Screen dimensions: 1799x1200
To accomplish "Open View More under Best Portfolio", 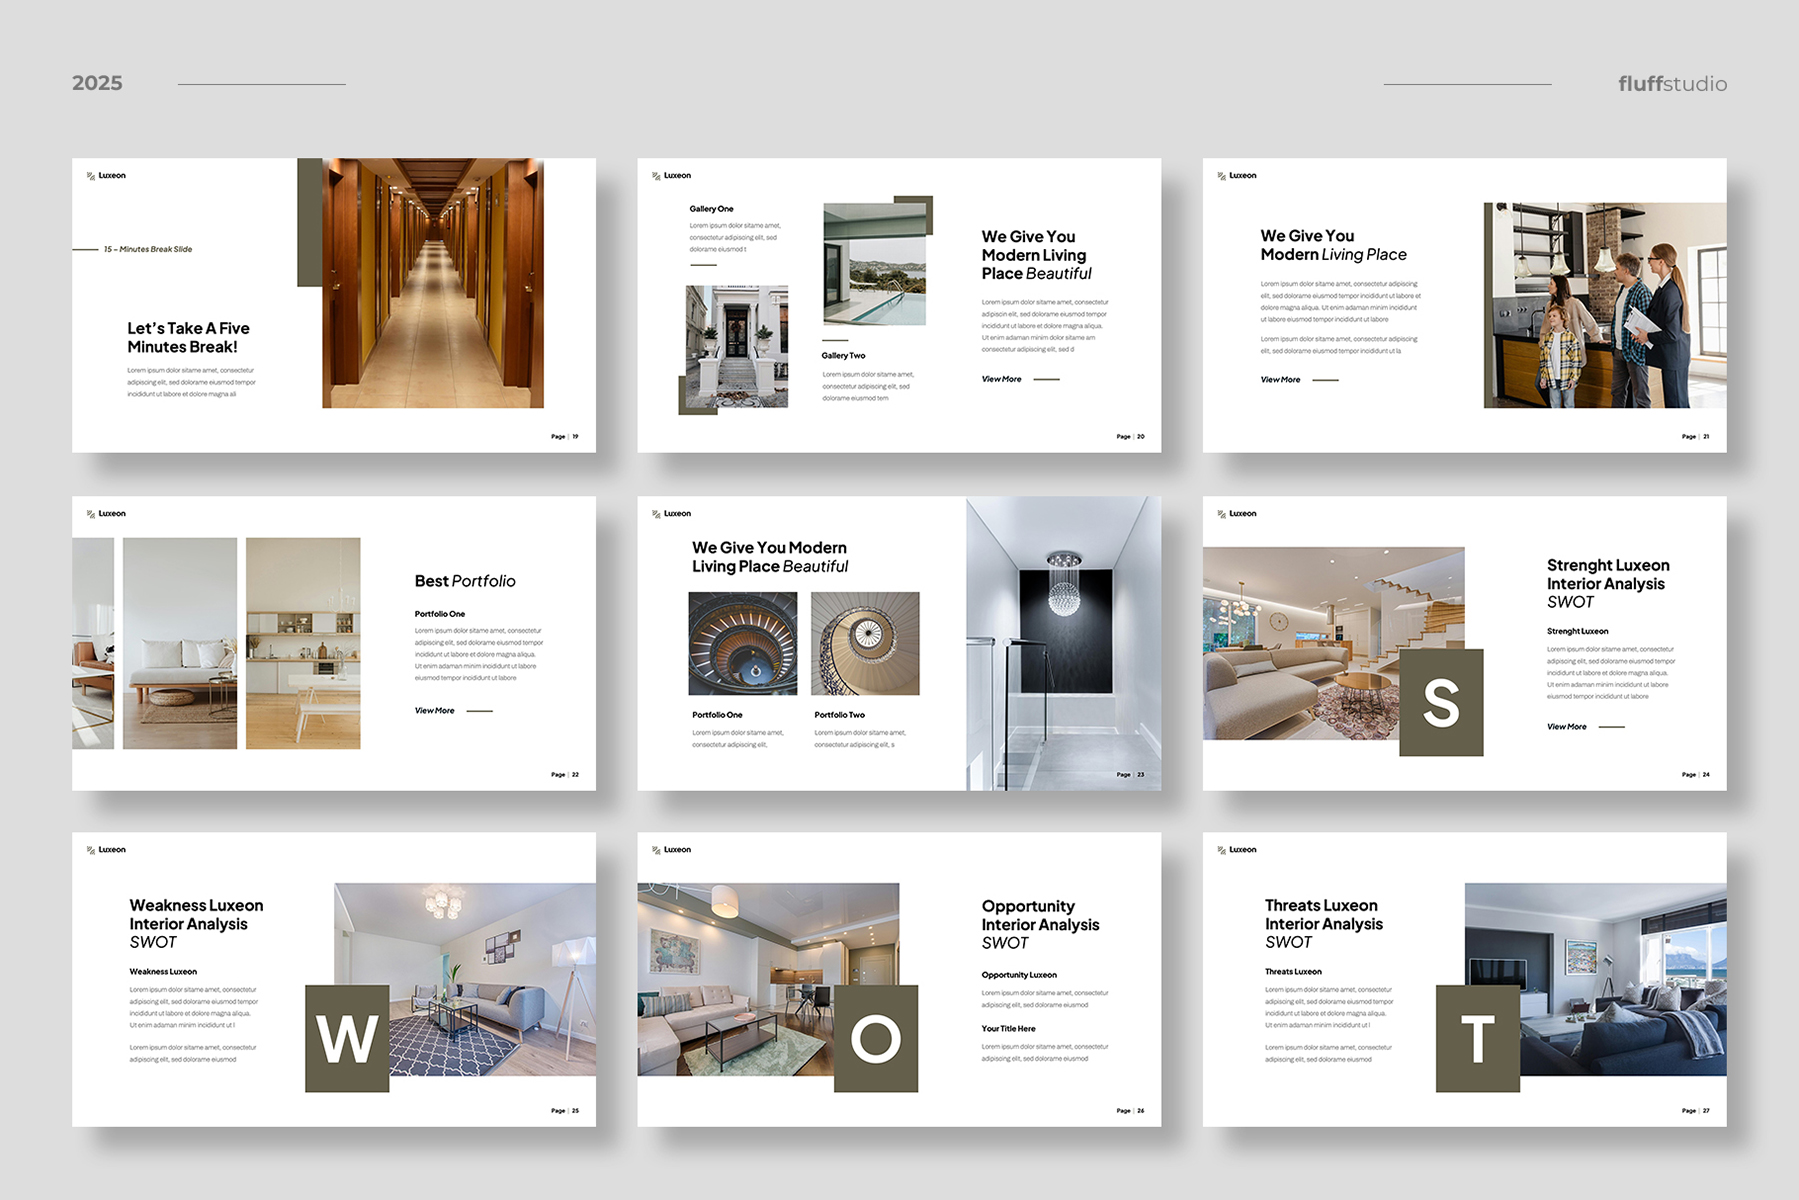I will pyautogui.click(x=435, y=711).
